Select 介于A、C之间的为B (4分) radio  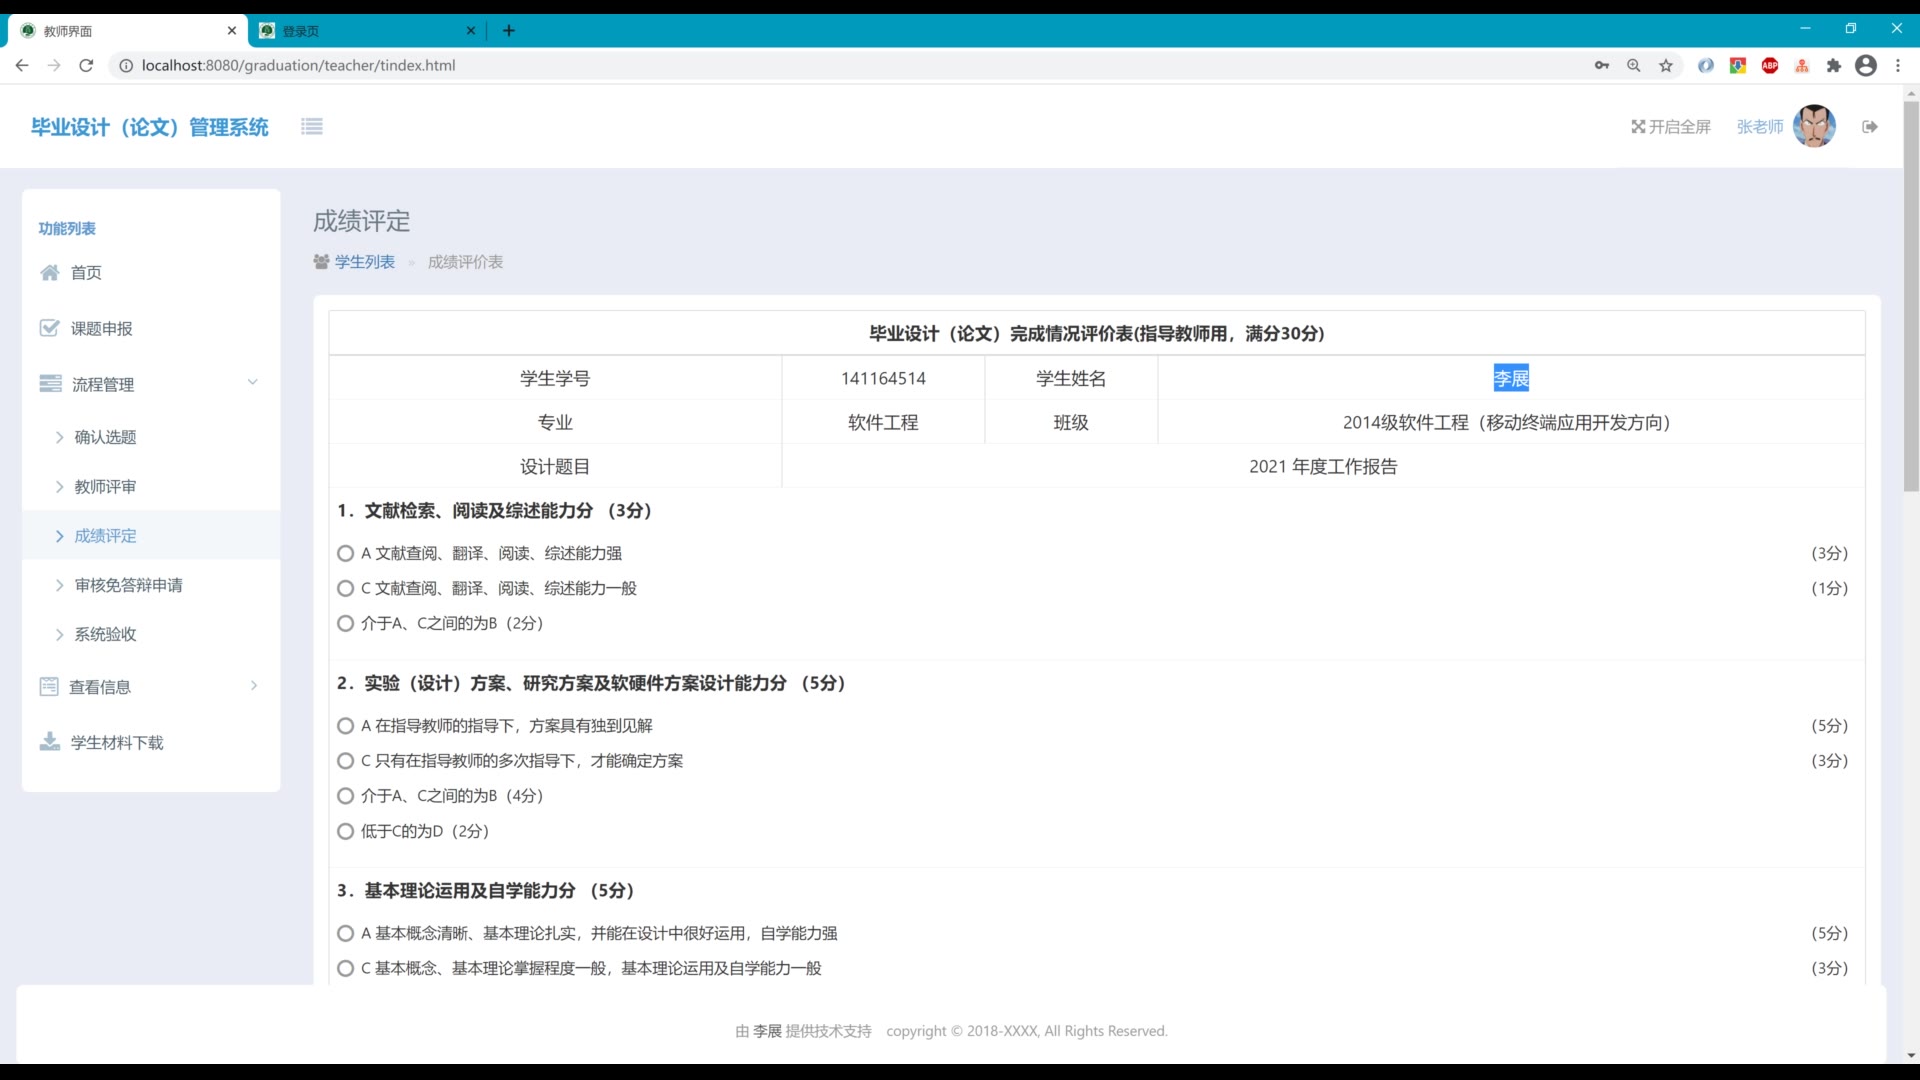(346, 796)
